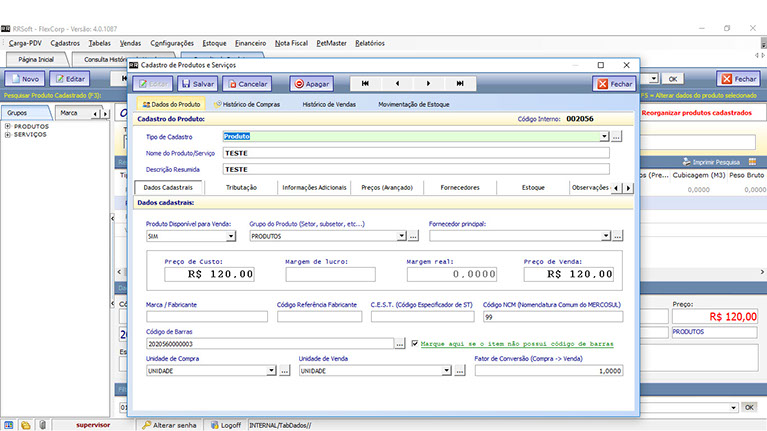Click the red Apagar delete button
Viewport: 767px width, 431px height.
pyautogui.click(x=311, y=84)
